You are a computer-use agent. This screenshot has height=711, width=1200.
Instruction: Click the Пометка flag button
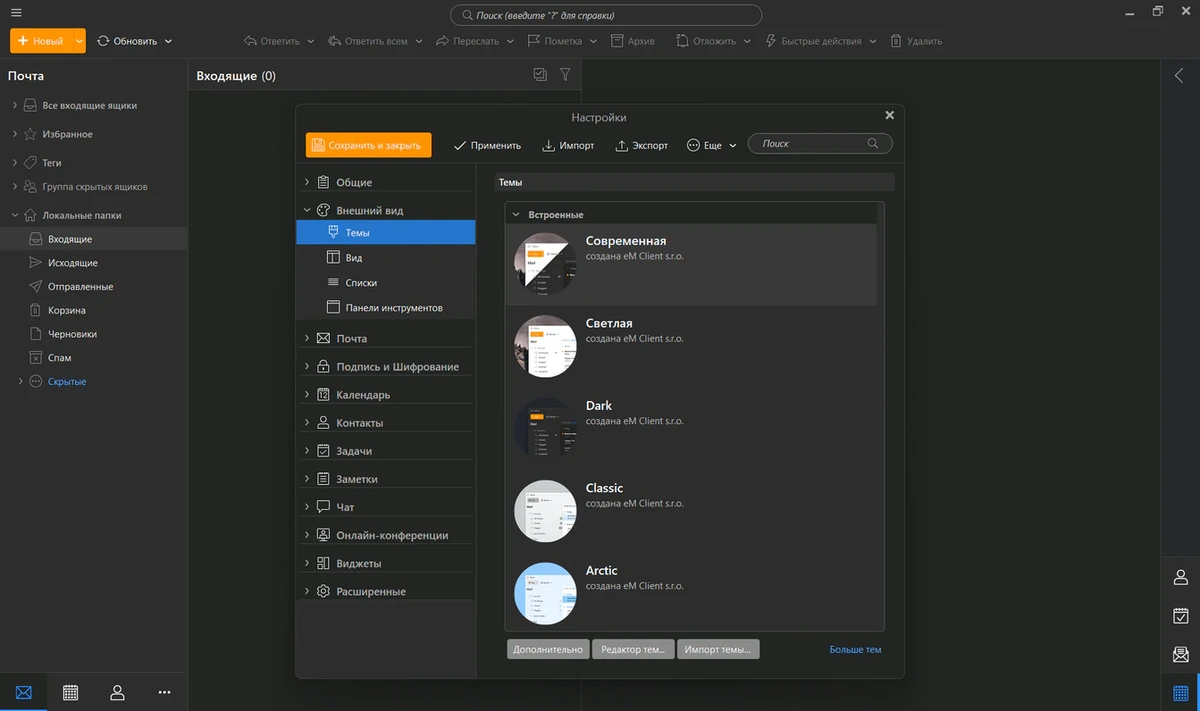(x=554, y=41)
